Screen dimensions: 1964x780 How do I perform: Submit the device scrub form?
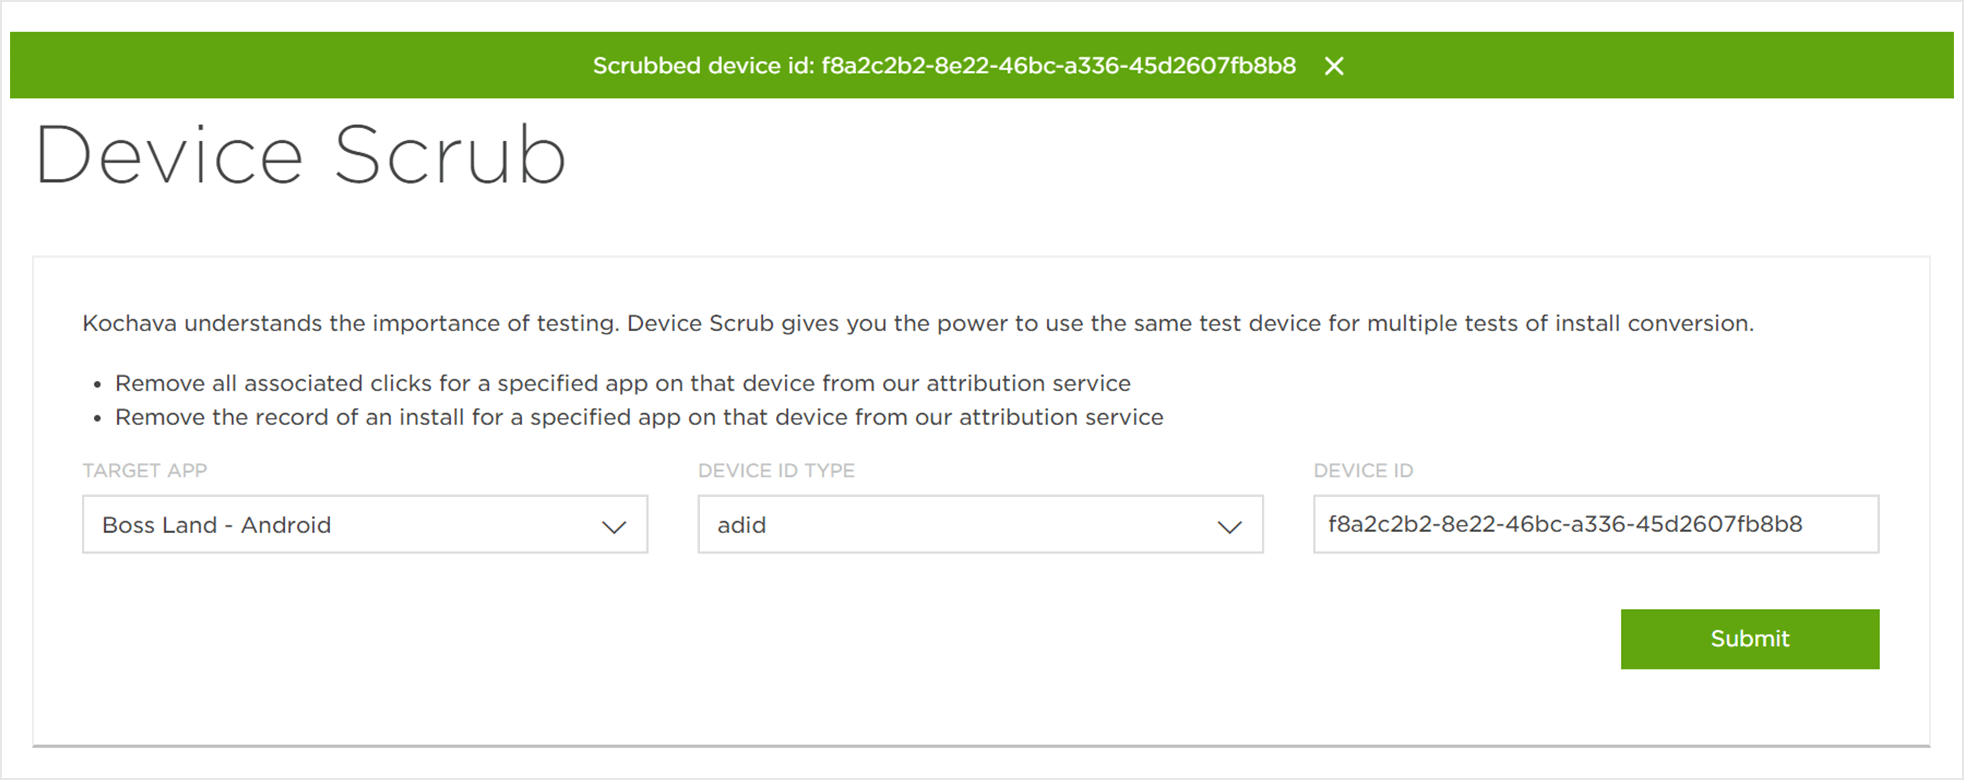[x=1750, y=639]
